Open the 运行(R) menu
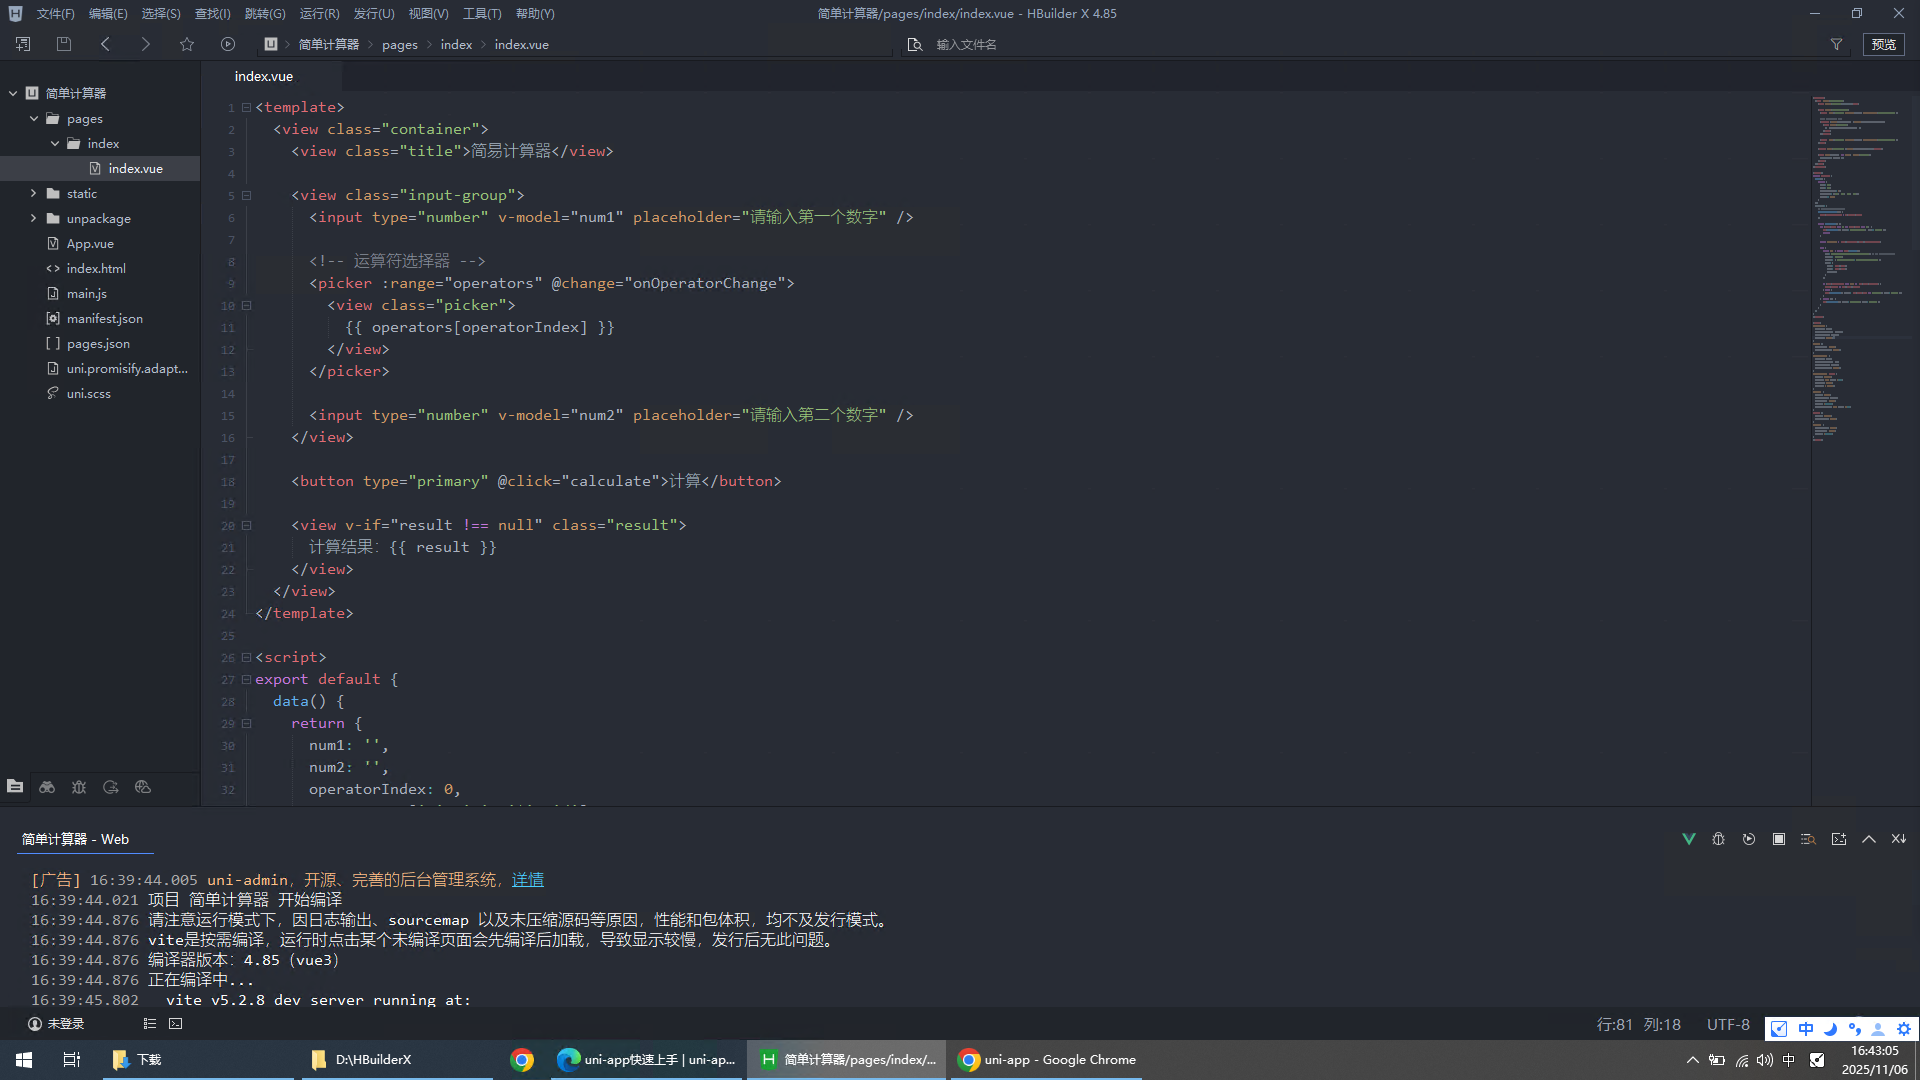The image size is (1920, 1080). tap(319, 13)
